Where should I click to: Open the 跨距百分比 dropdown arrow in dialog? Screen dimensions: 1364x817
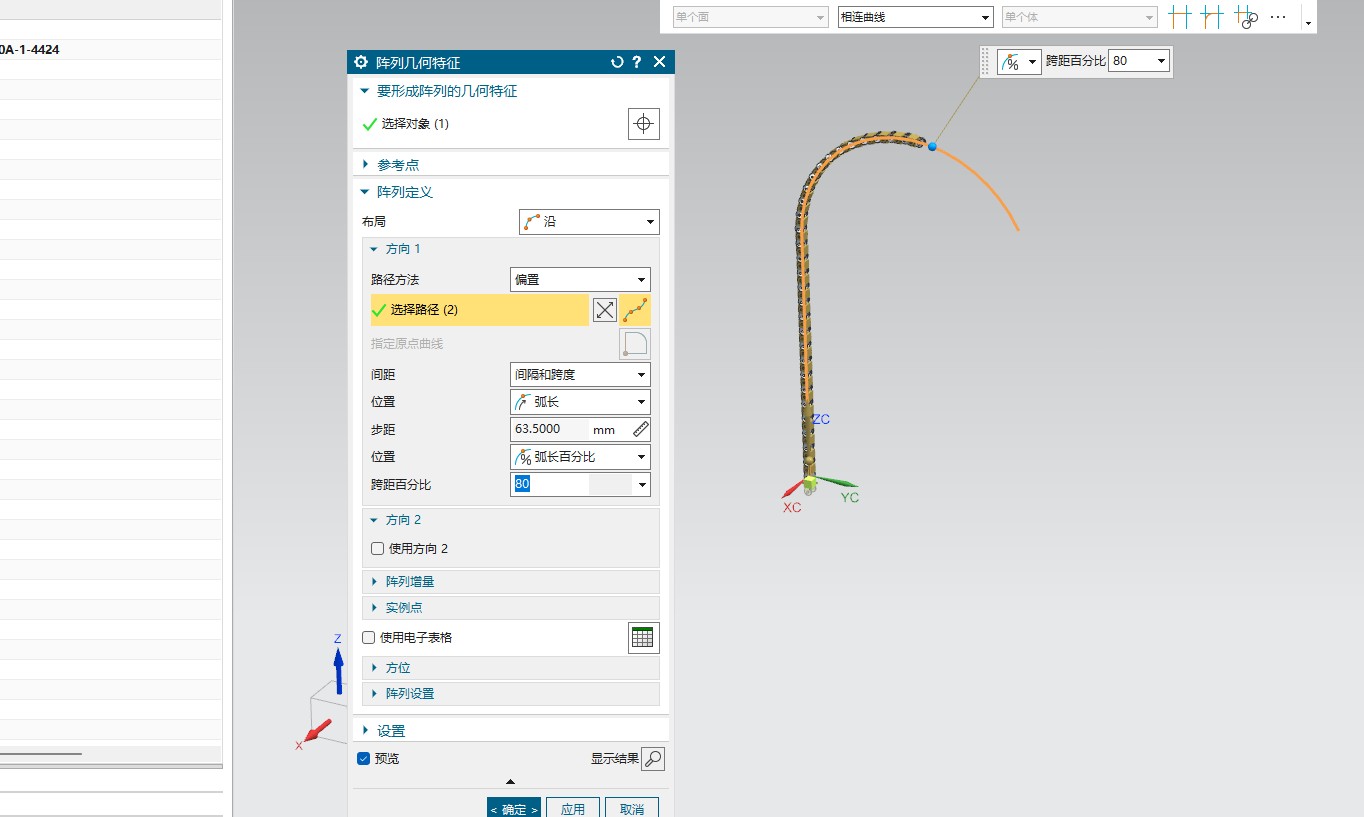pos(642,485)
